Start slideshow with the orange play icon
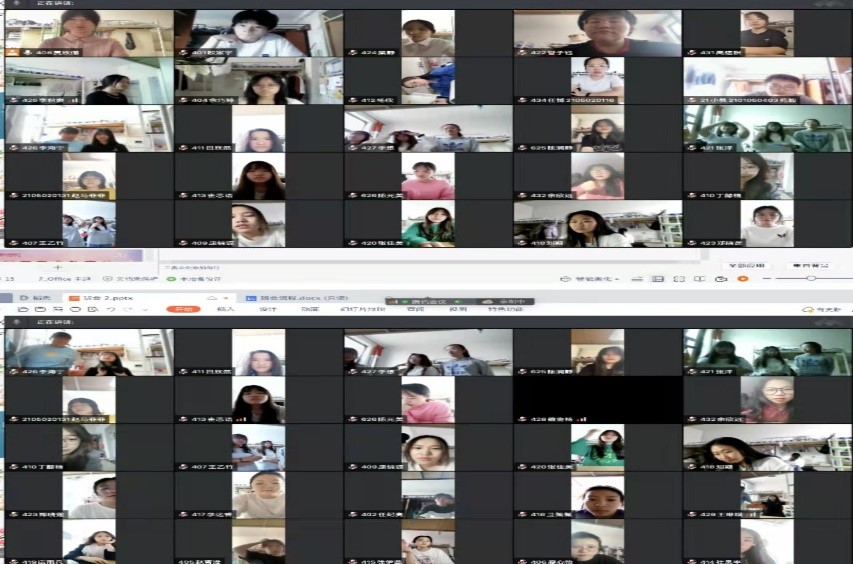Screen dimensions: 853x564 pyautogui.click(x=742, y=279)
